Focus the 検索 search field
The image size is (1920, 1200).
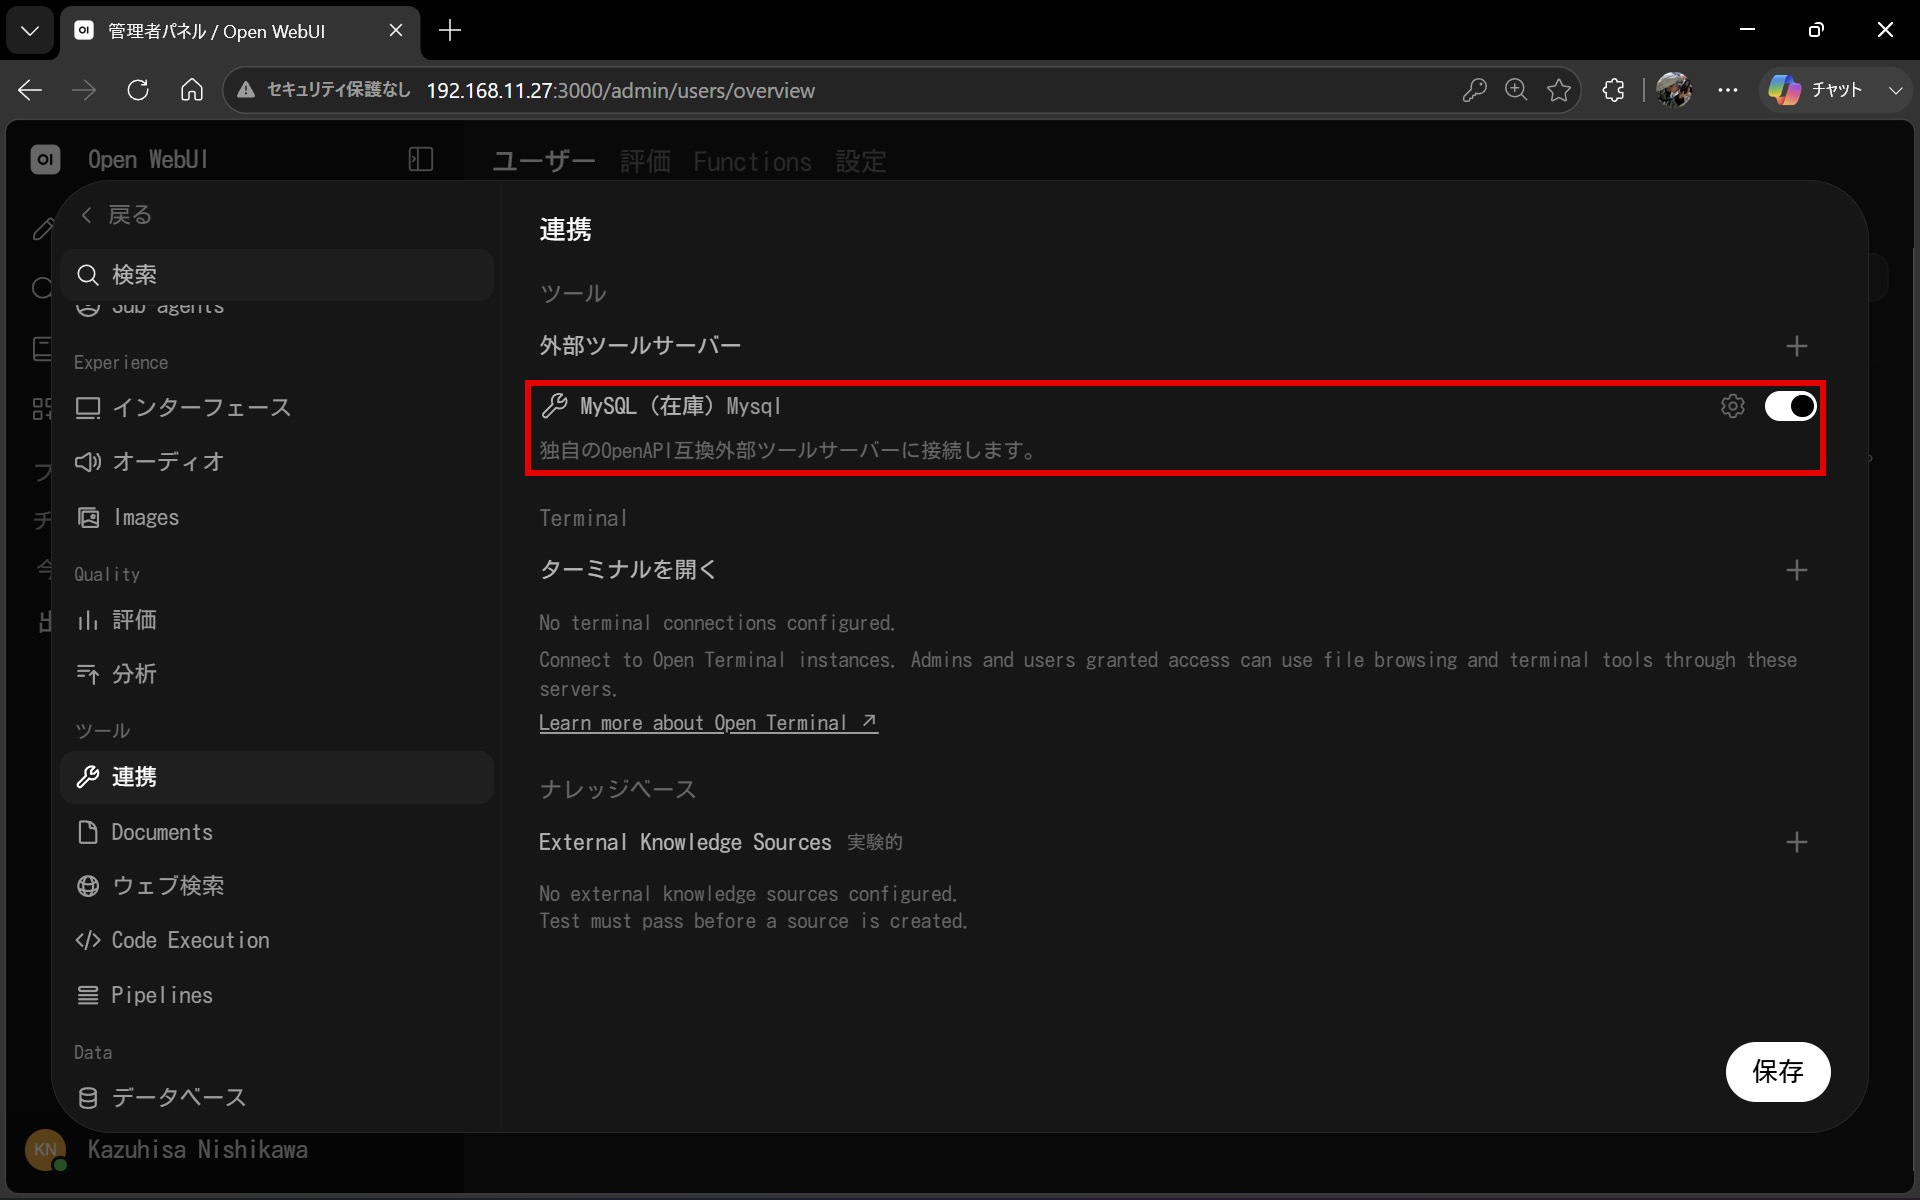pyautogui.click(x=277, y=275)
